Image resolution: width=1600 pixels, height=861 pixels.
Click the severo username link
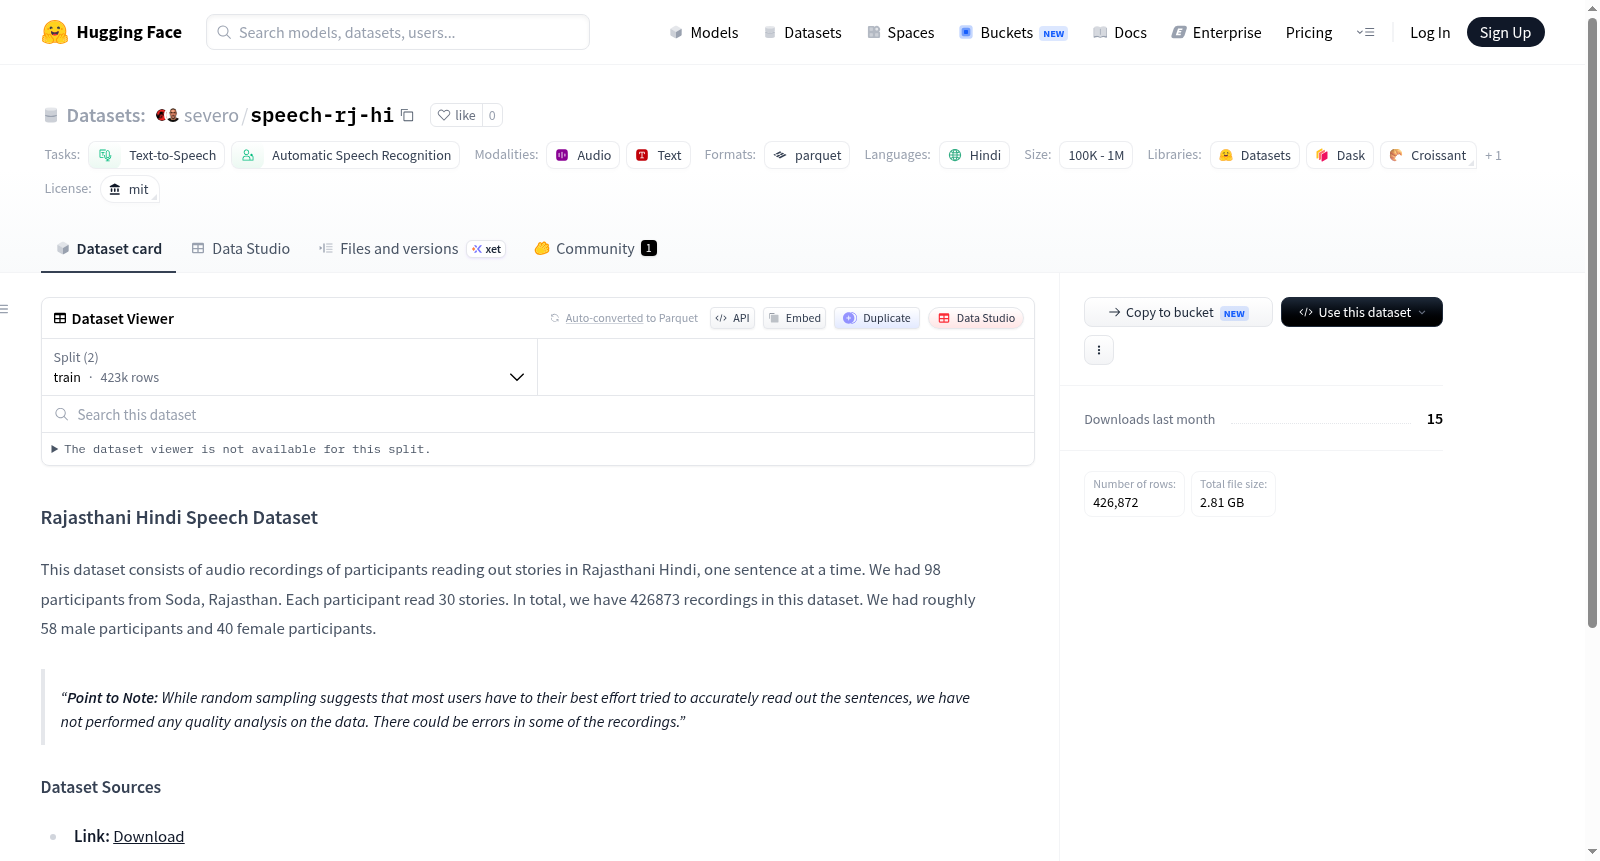pyautogui.click(x=211, y=115)
